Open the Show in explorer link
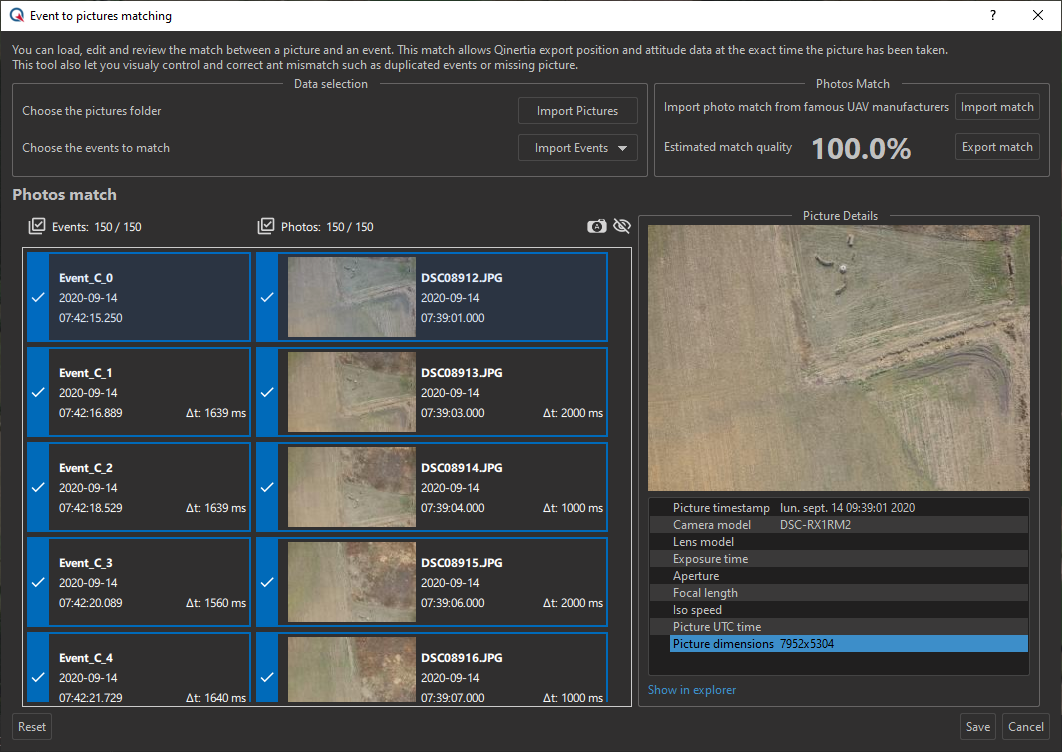 (x=692, y=690)
